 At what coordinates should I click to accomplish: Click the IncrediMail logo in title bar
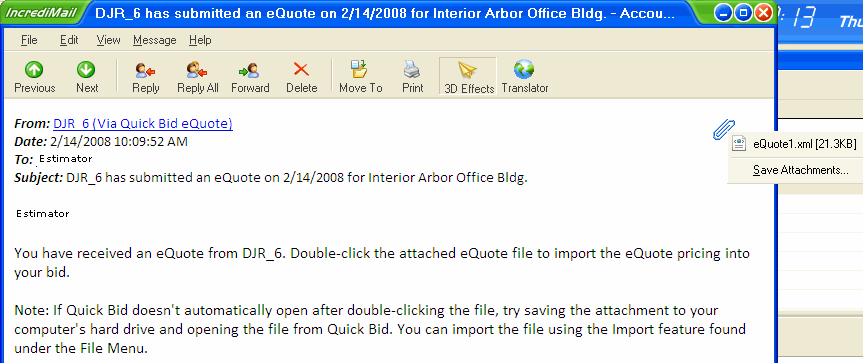point(41,13)
